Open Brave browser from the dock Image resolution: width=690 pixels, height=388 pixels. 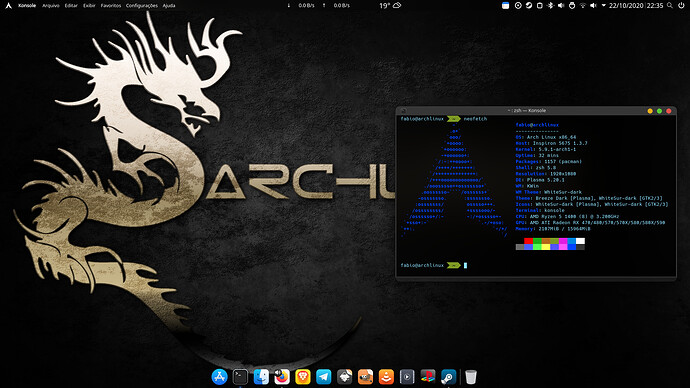303,377
